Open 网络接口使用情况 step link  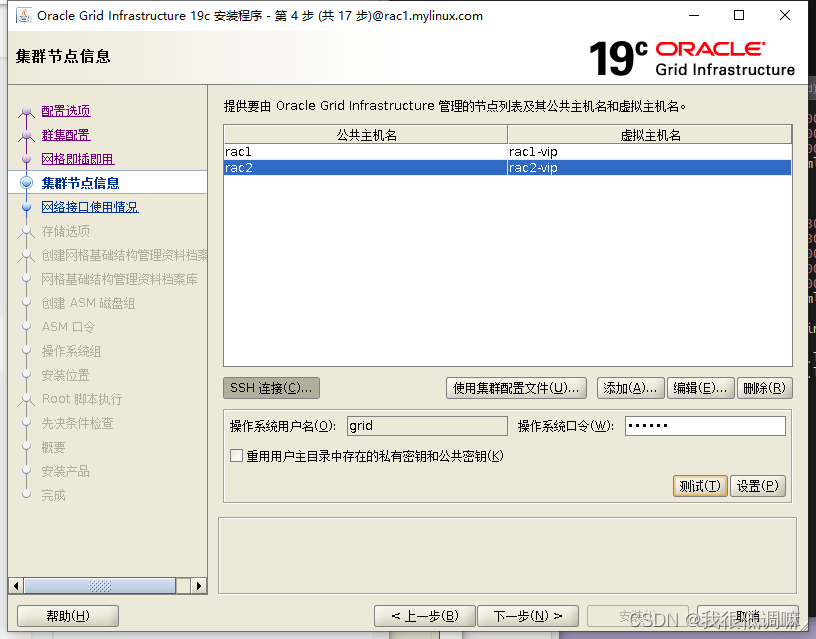coord(90,207)
